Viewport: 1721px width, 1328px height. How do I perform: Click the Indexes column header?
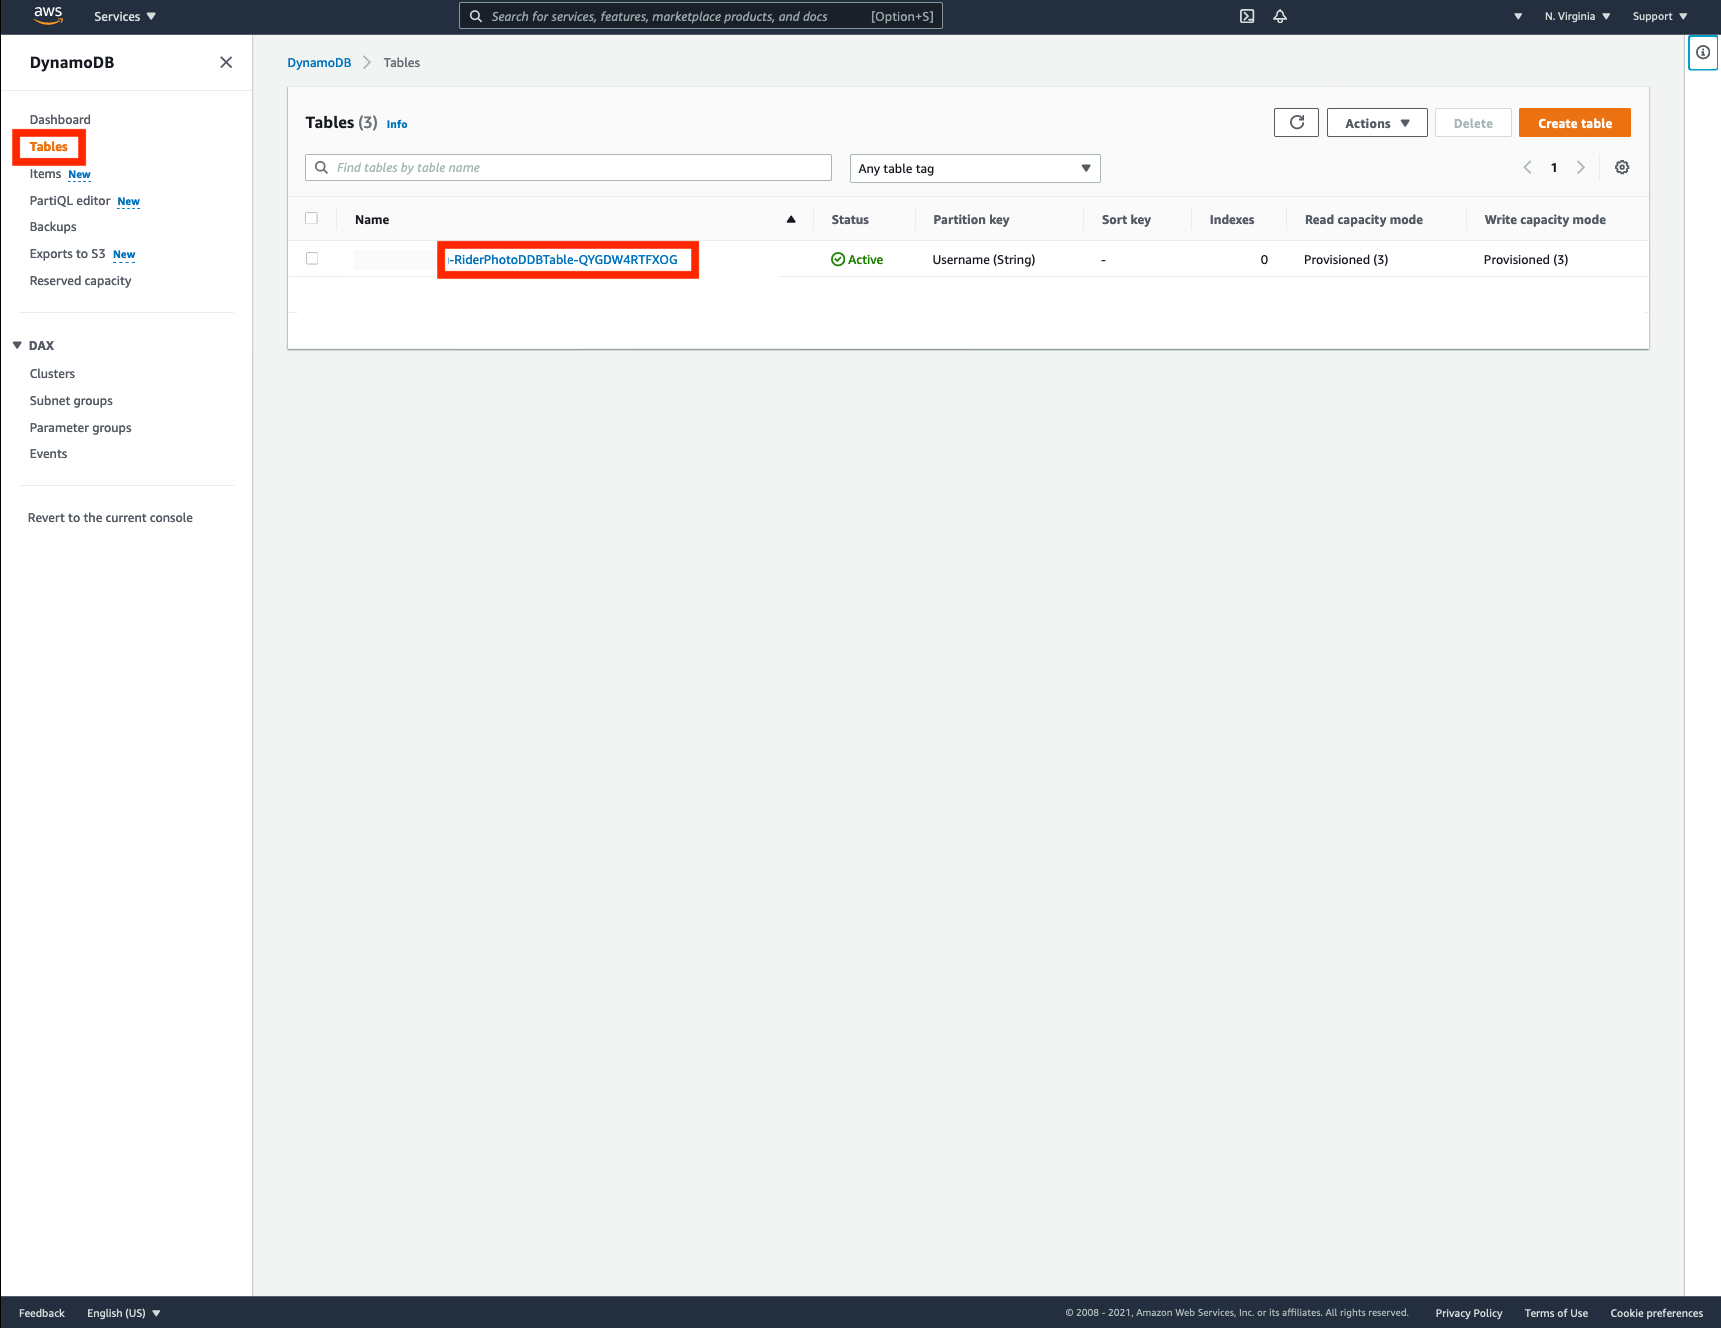tap(1232, 220)
